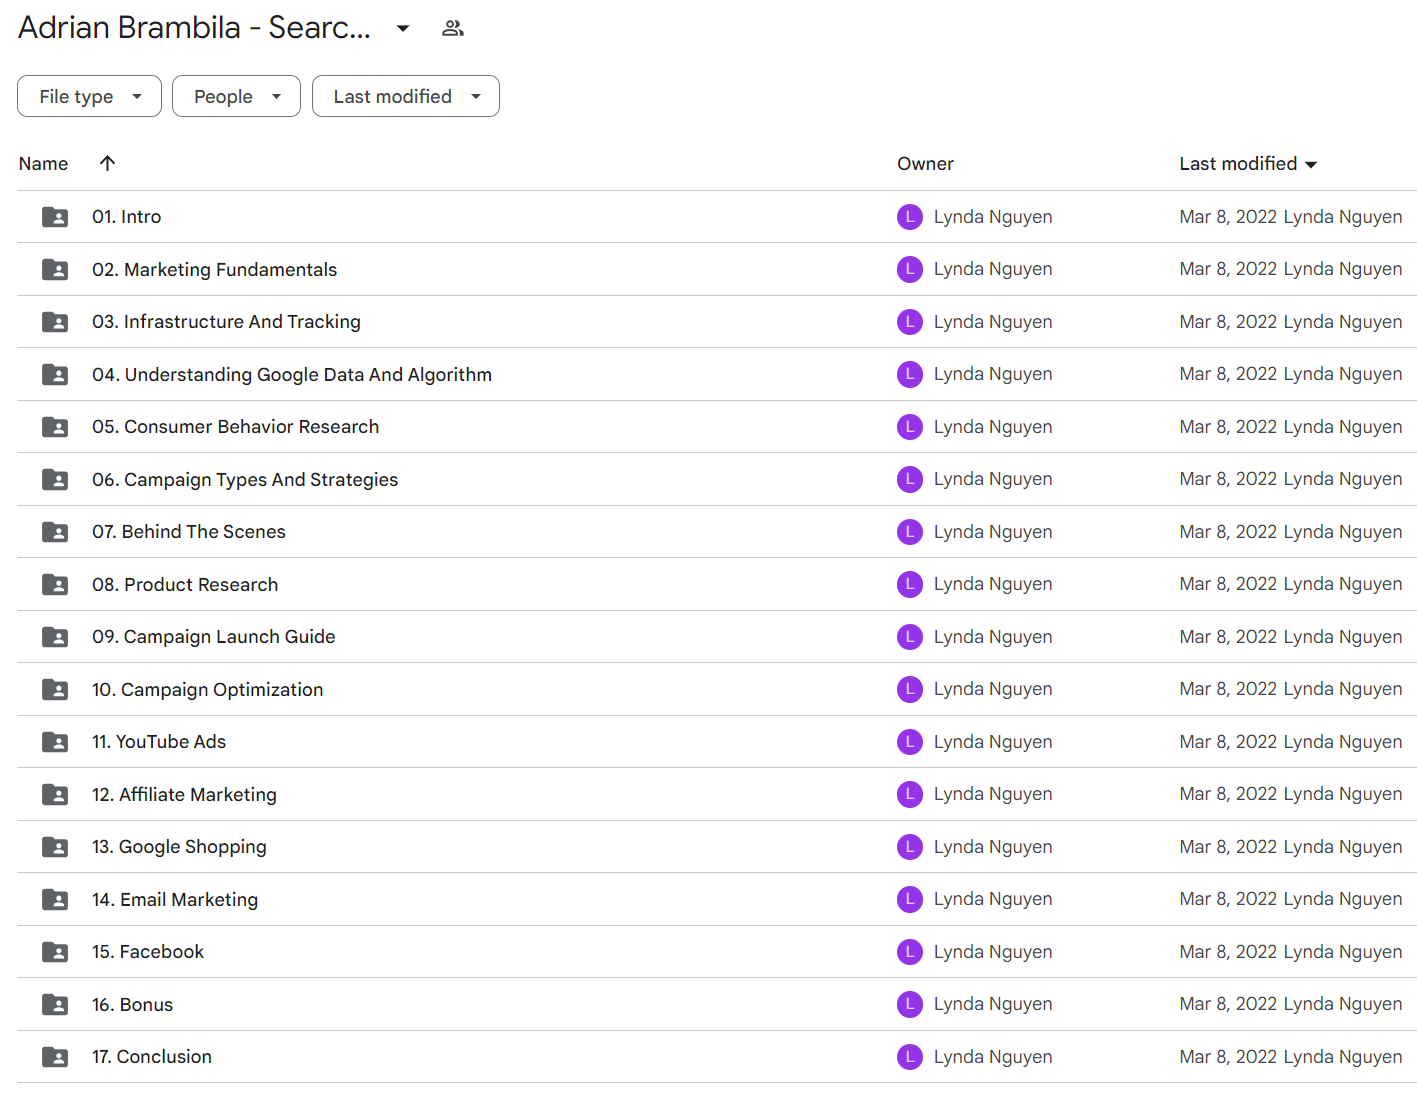Click the folder icon for 01. Intro

55,217
